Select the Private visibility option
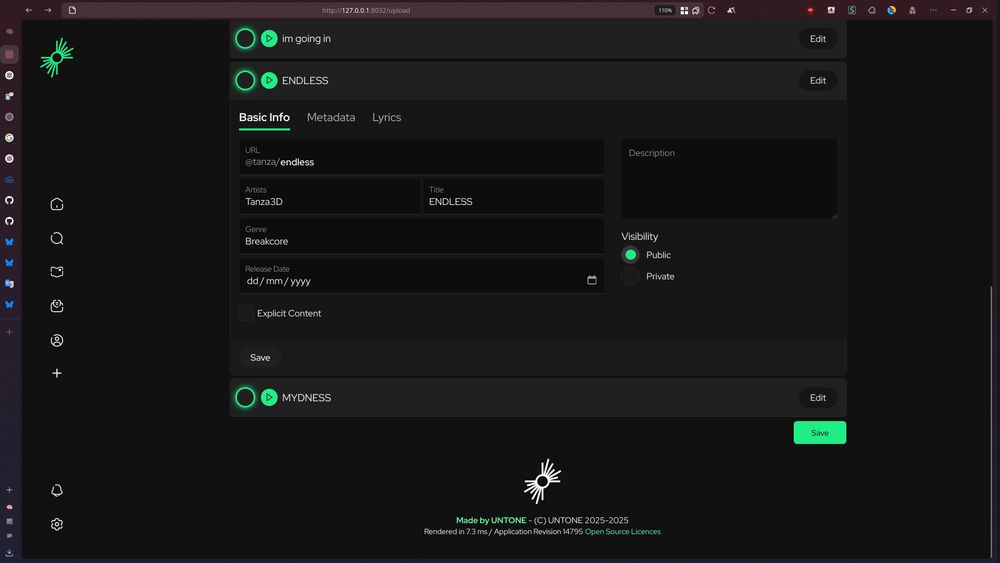This screenshot has width=1000, height=563. (x=630, y=277)
